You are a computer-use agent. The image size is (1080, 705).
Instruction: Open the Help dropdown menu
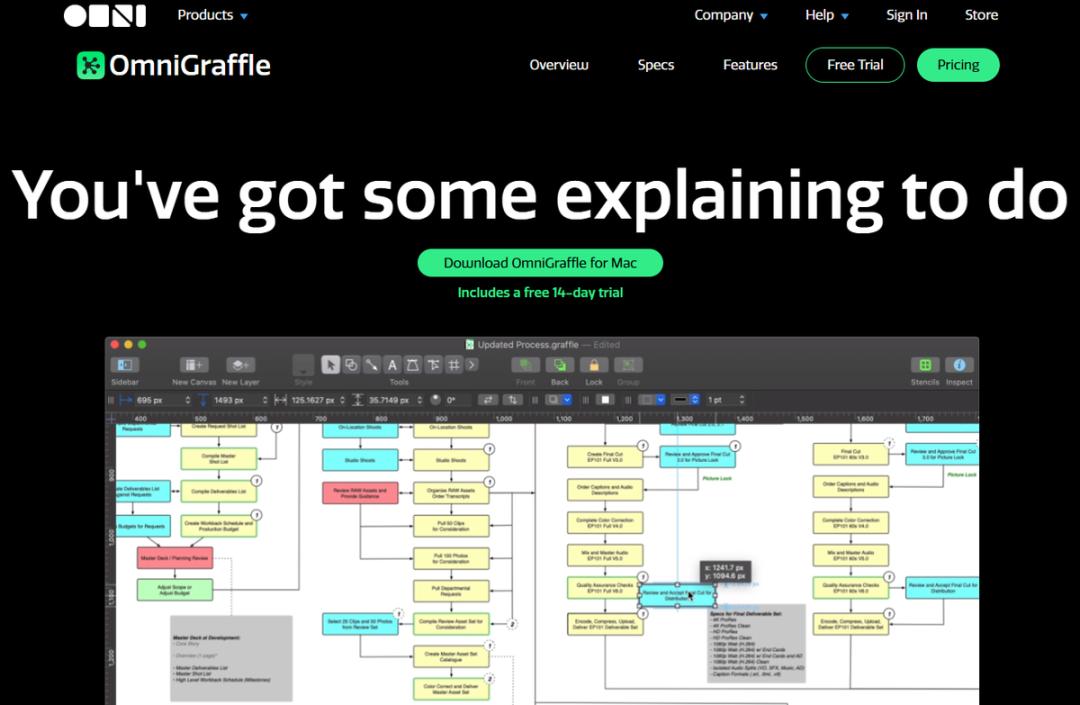point(827,15)
